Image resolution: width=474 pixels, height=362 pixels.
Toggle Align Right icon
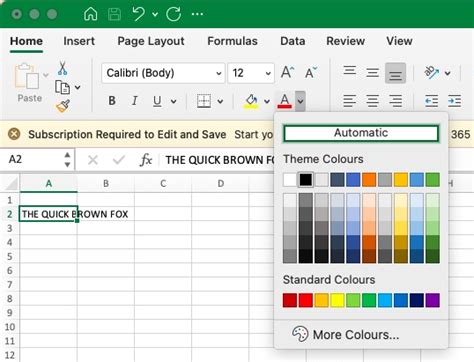point(395,101)
